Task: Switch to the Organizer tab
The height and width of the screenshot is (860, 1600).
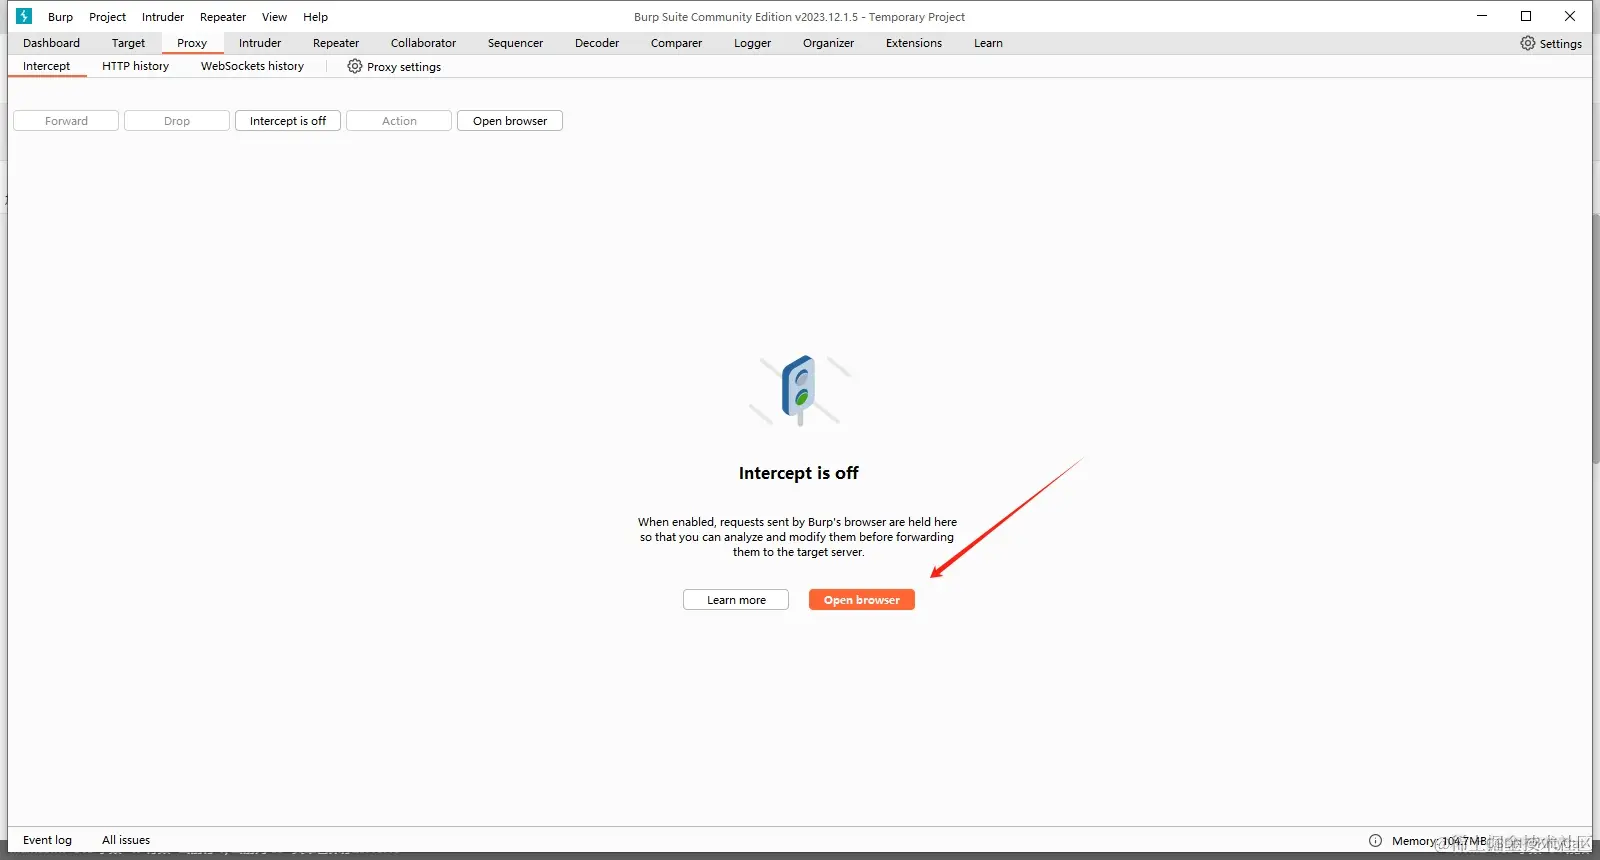Action: [828, 43]
